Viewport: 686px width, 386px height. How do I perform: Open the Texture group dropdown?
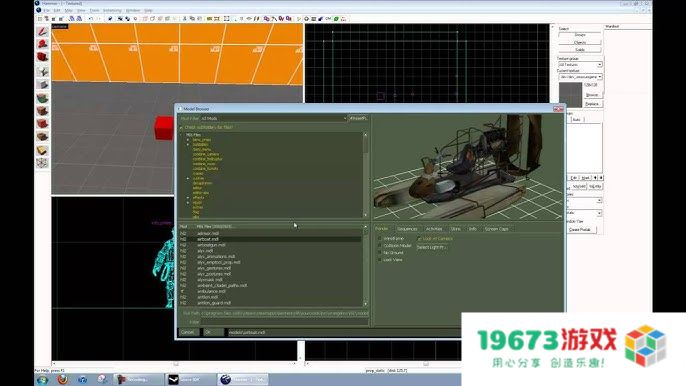[580, 65]
